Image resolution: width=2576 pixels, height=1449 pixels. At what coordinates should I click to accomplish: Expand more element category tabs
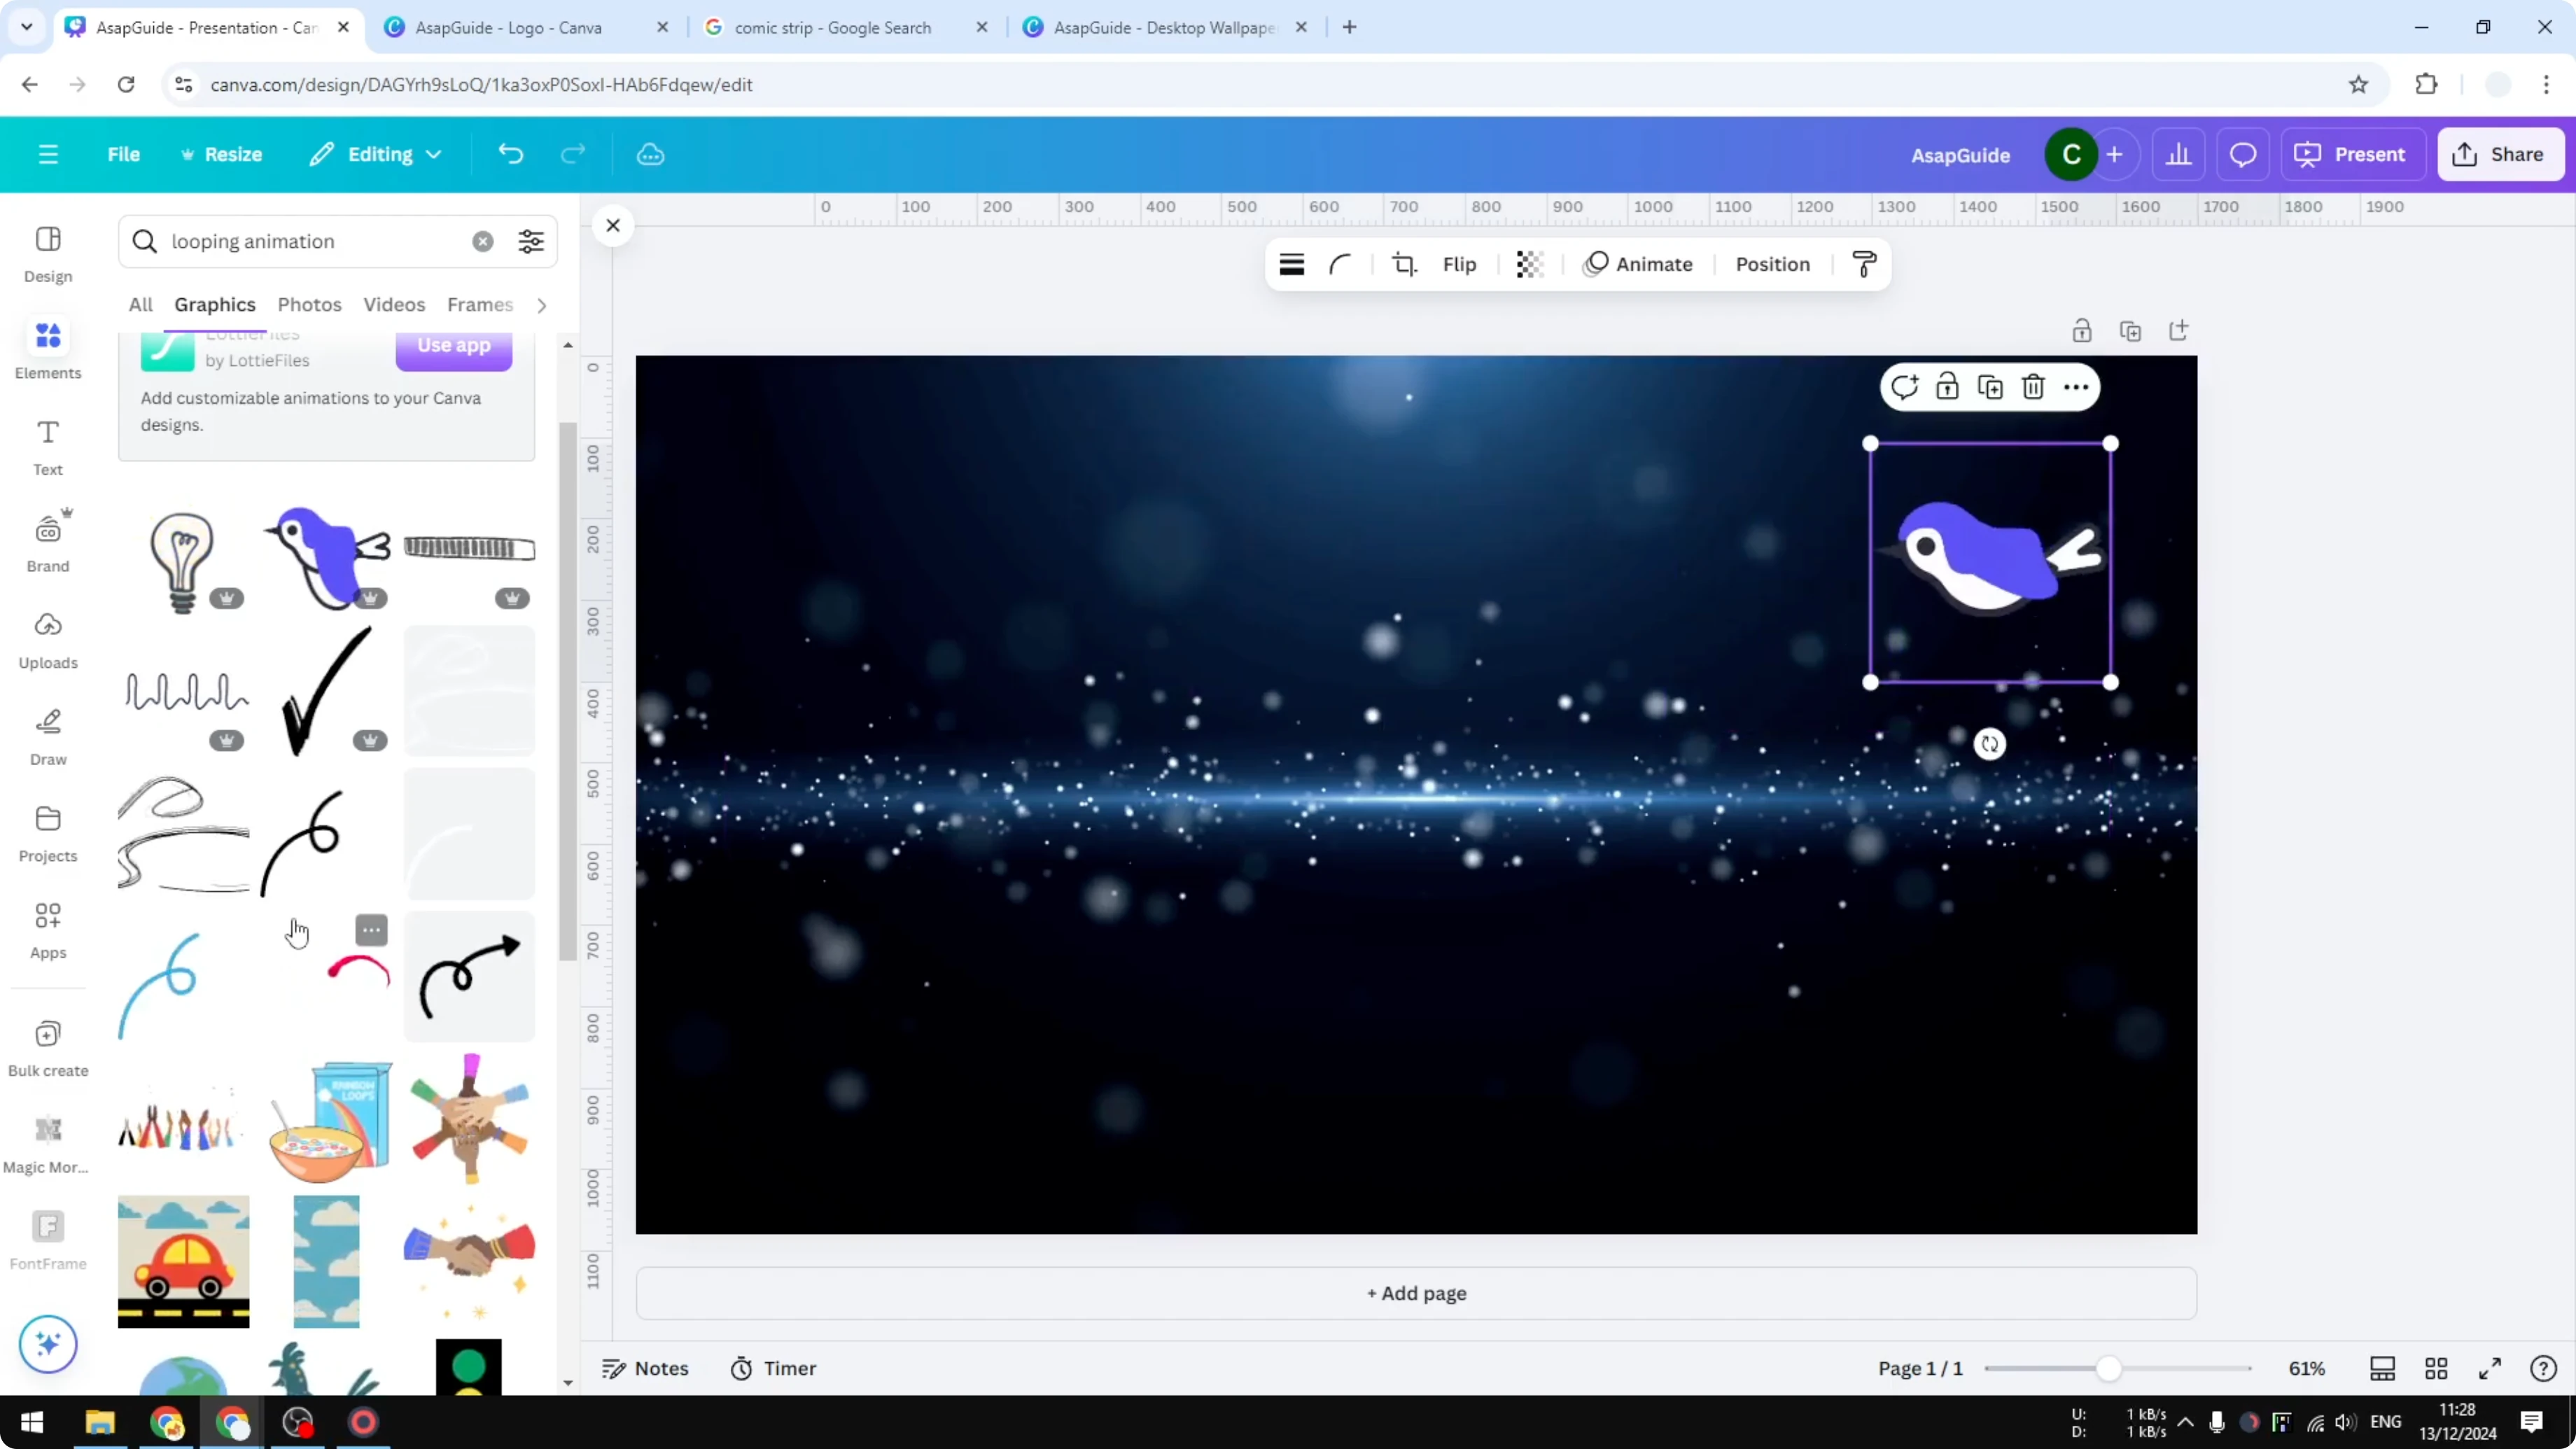(x=541, y=305)
